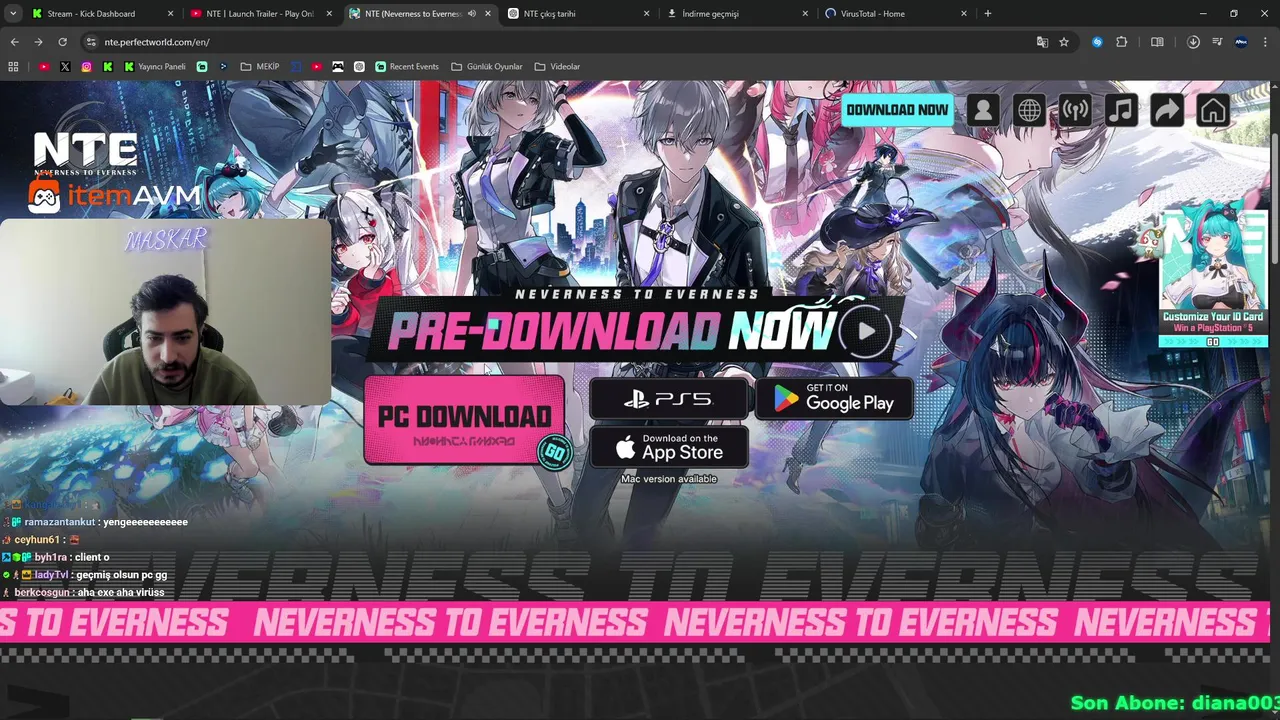Viewport: 1280px width, 720px height.
Task: Close the VirusTotal - Home tab
Action: pyautogui.click(x=964, y=14)
